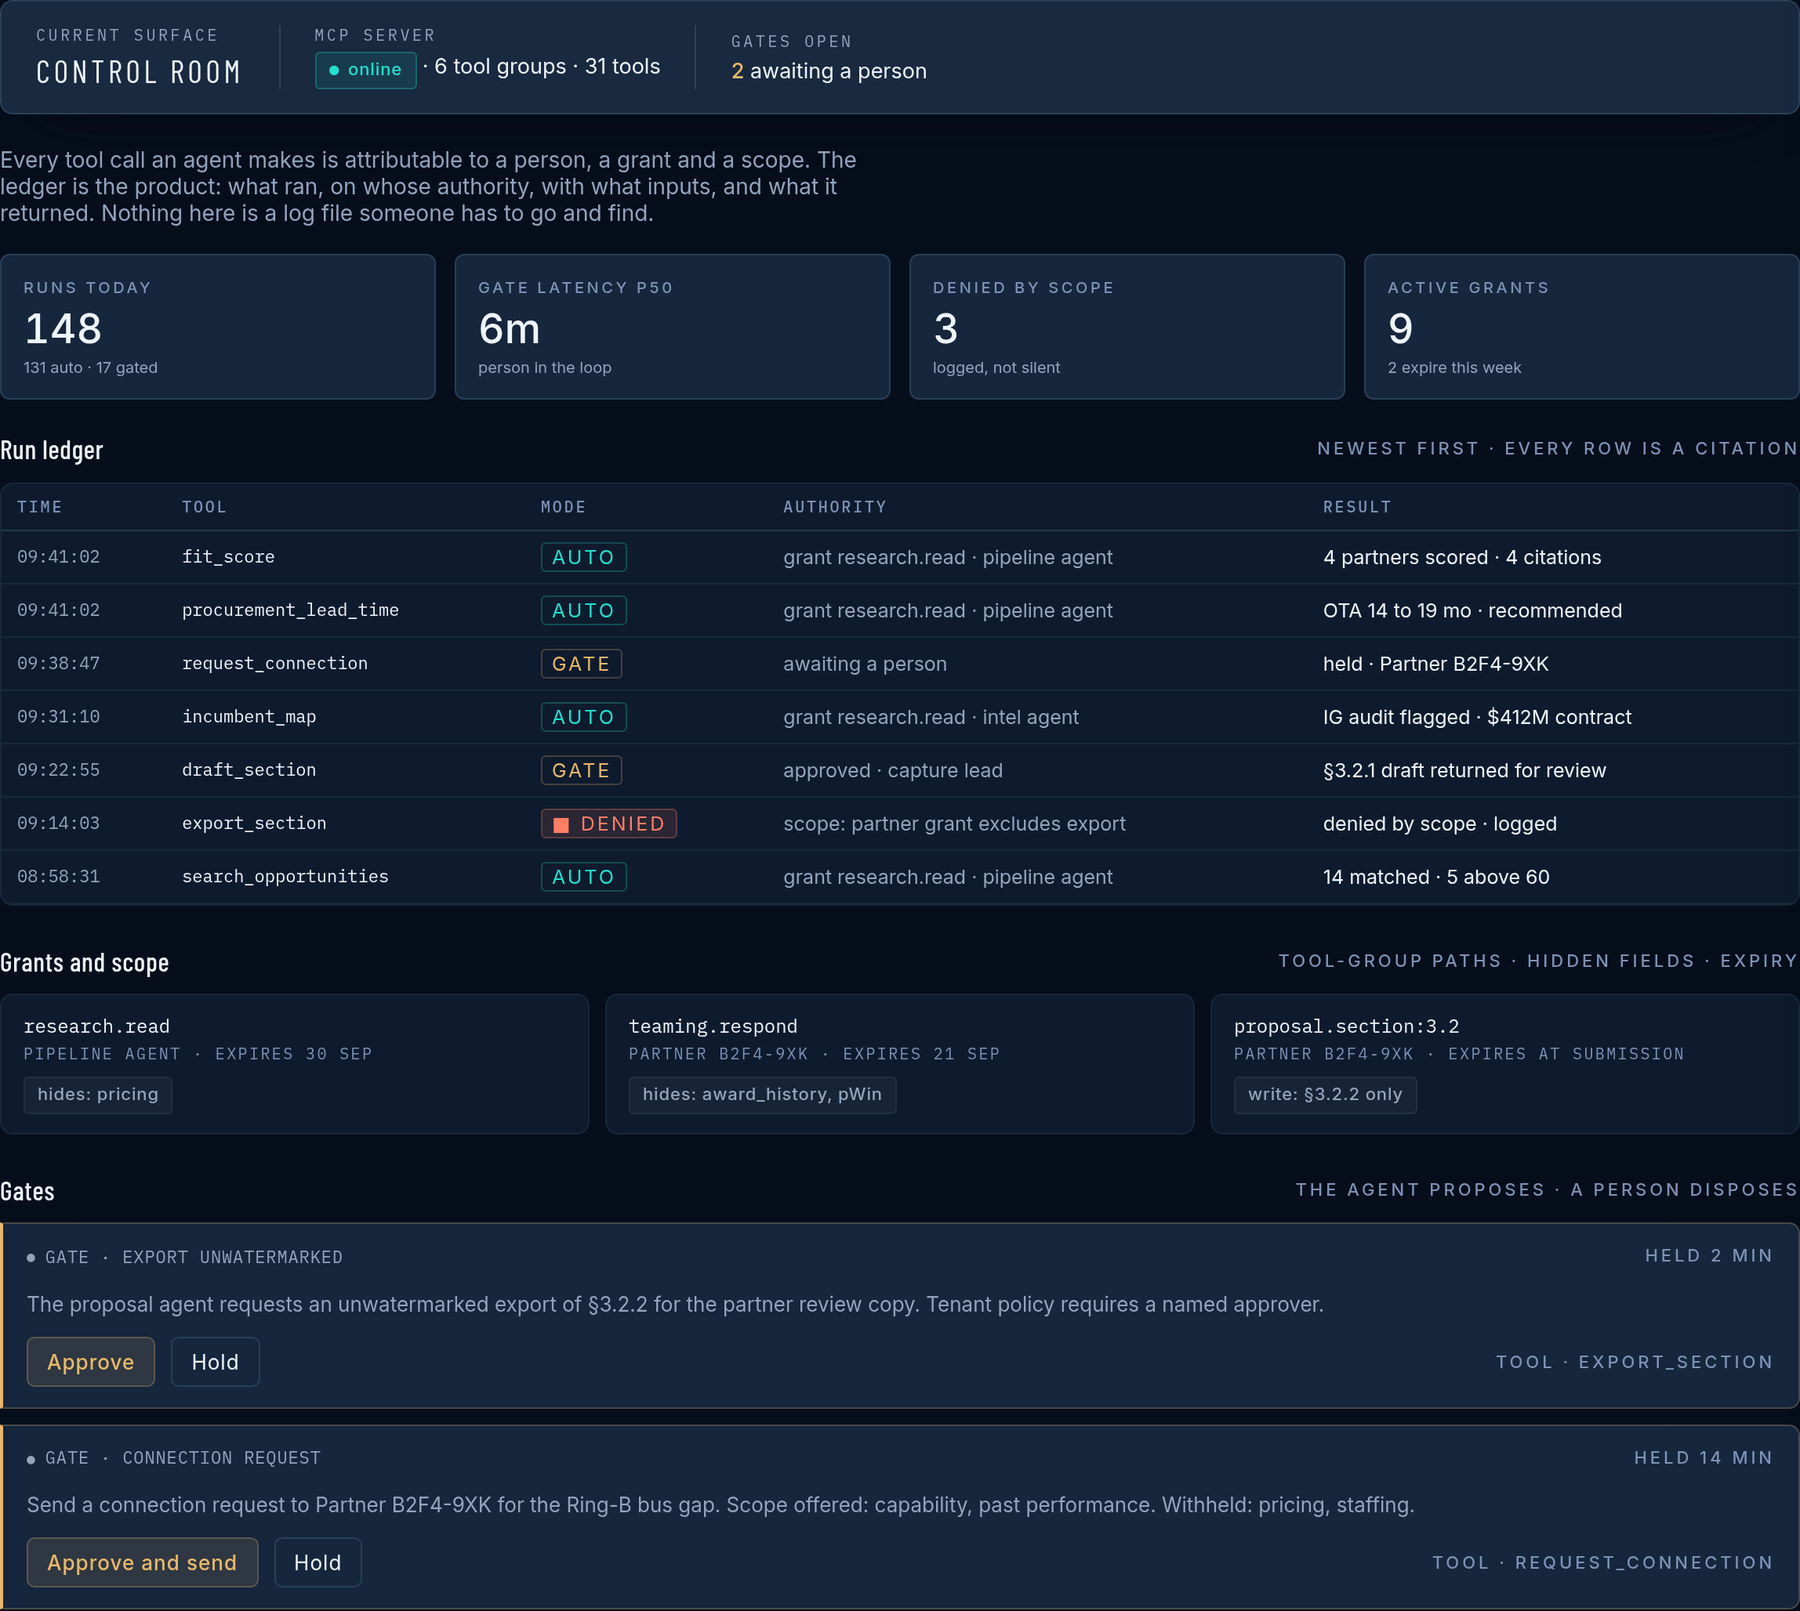Image resolution: width=1800 pixels, height=1611 pixels.
Task: Click Hold on the export unwatermarked gate
Action: pos(215,1361)
